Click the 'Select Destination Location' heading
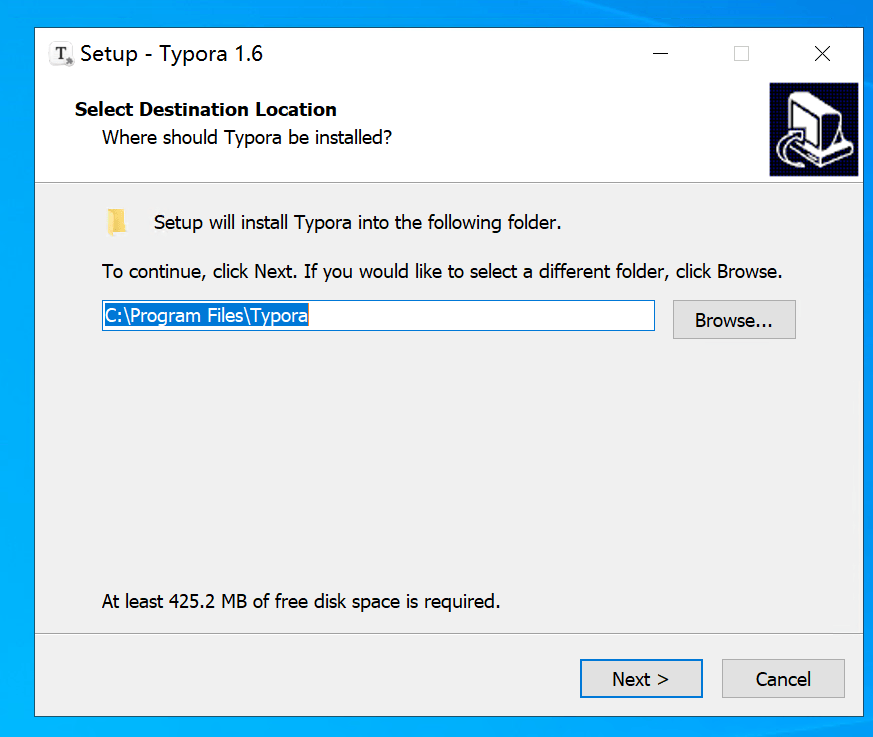Image resolution: width=873 pixels, height=737 pixels. [205, 109]
